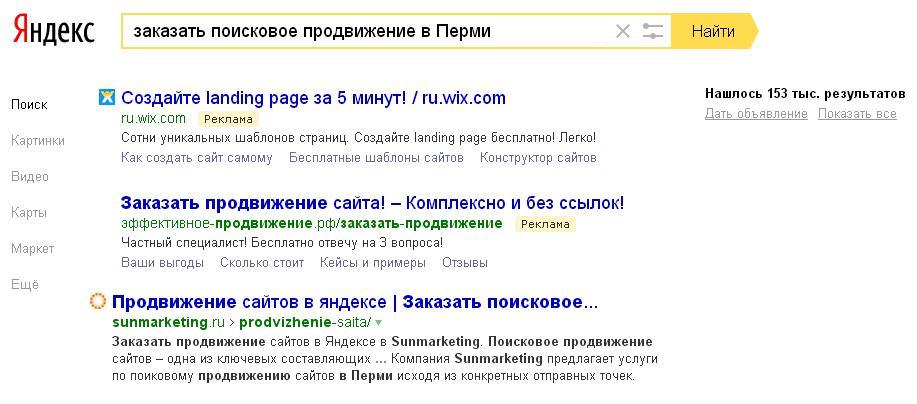
Task: Click the Wix favicon next to first result
Action: click(x=107, y=97)
